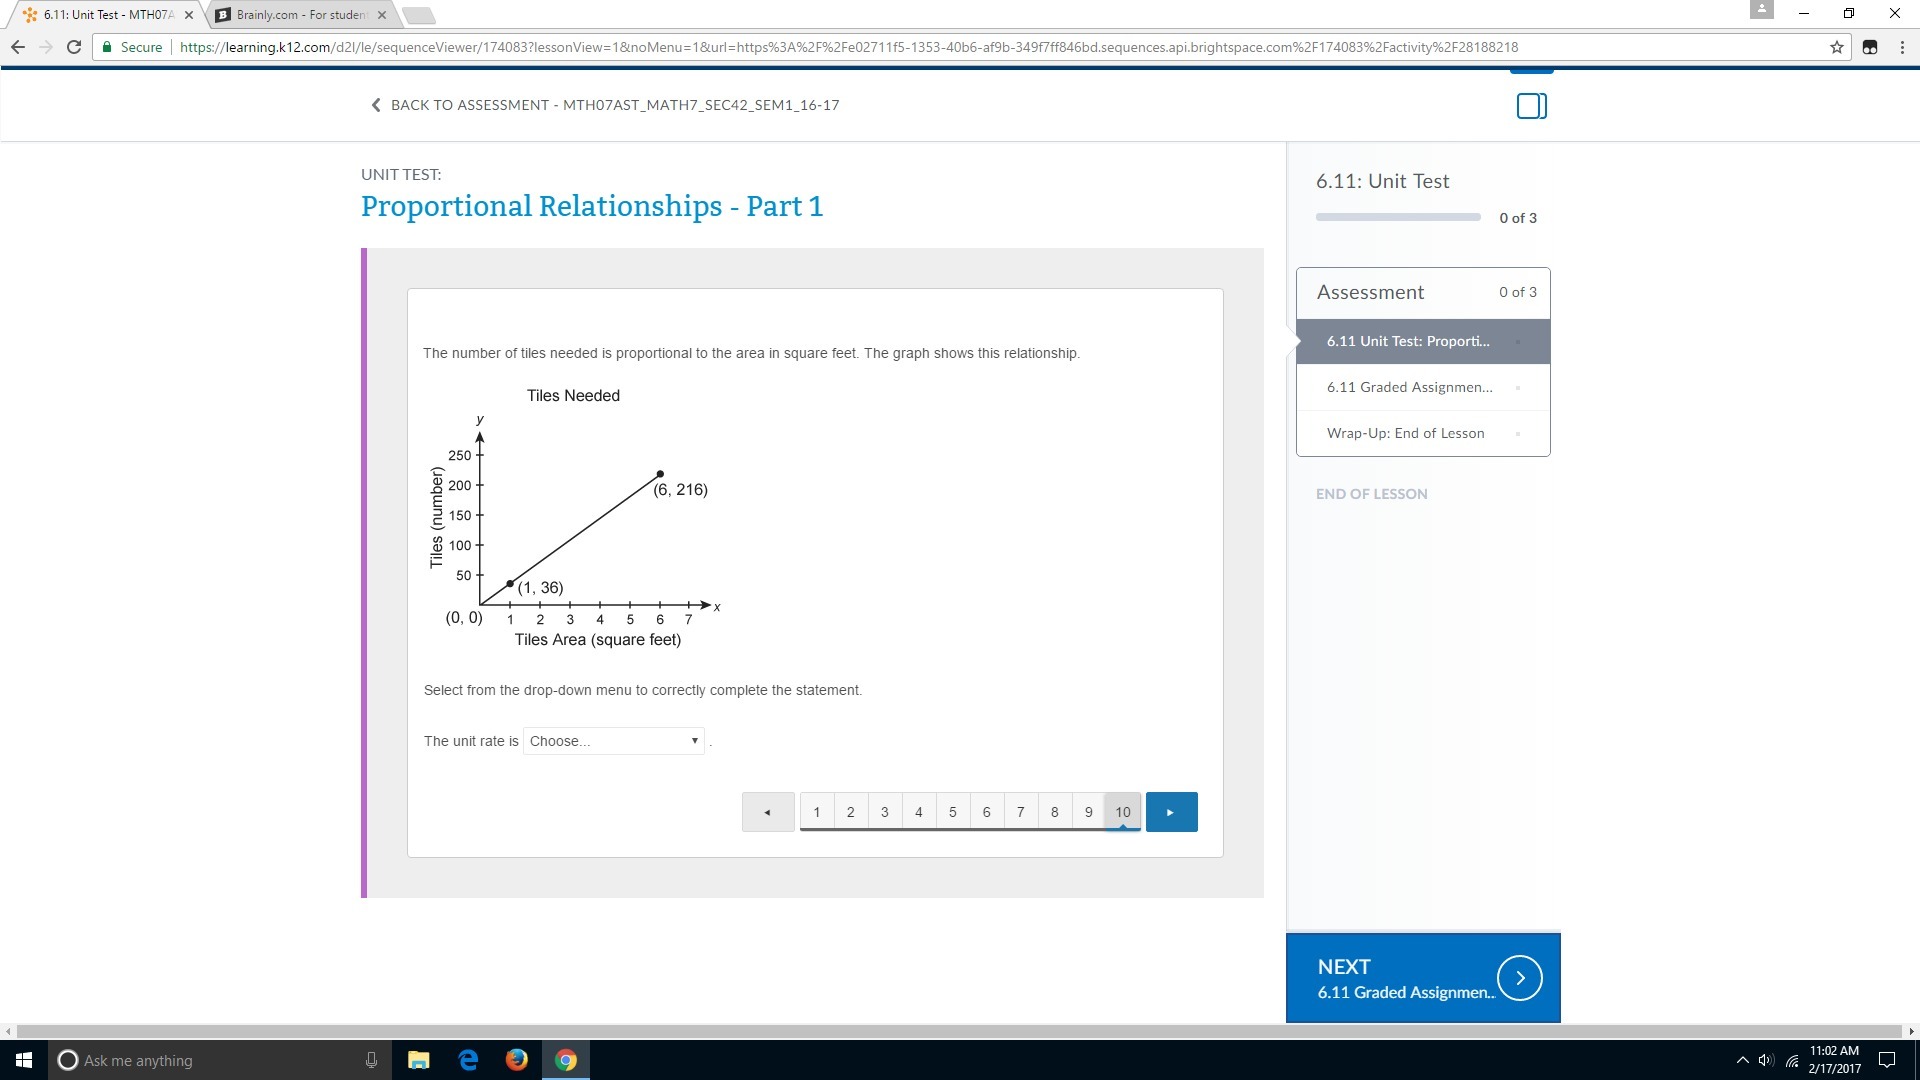Bookmark this page with star icon

(x=1837, y=47)
